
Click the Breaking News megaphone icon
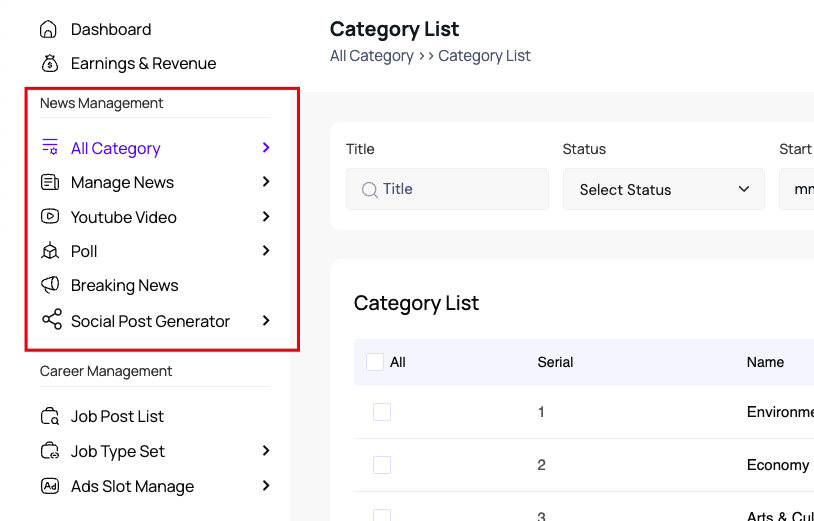50,285
